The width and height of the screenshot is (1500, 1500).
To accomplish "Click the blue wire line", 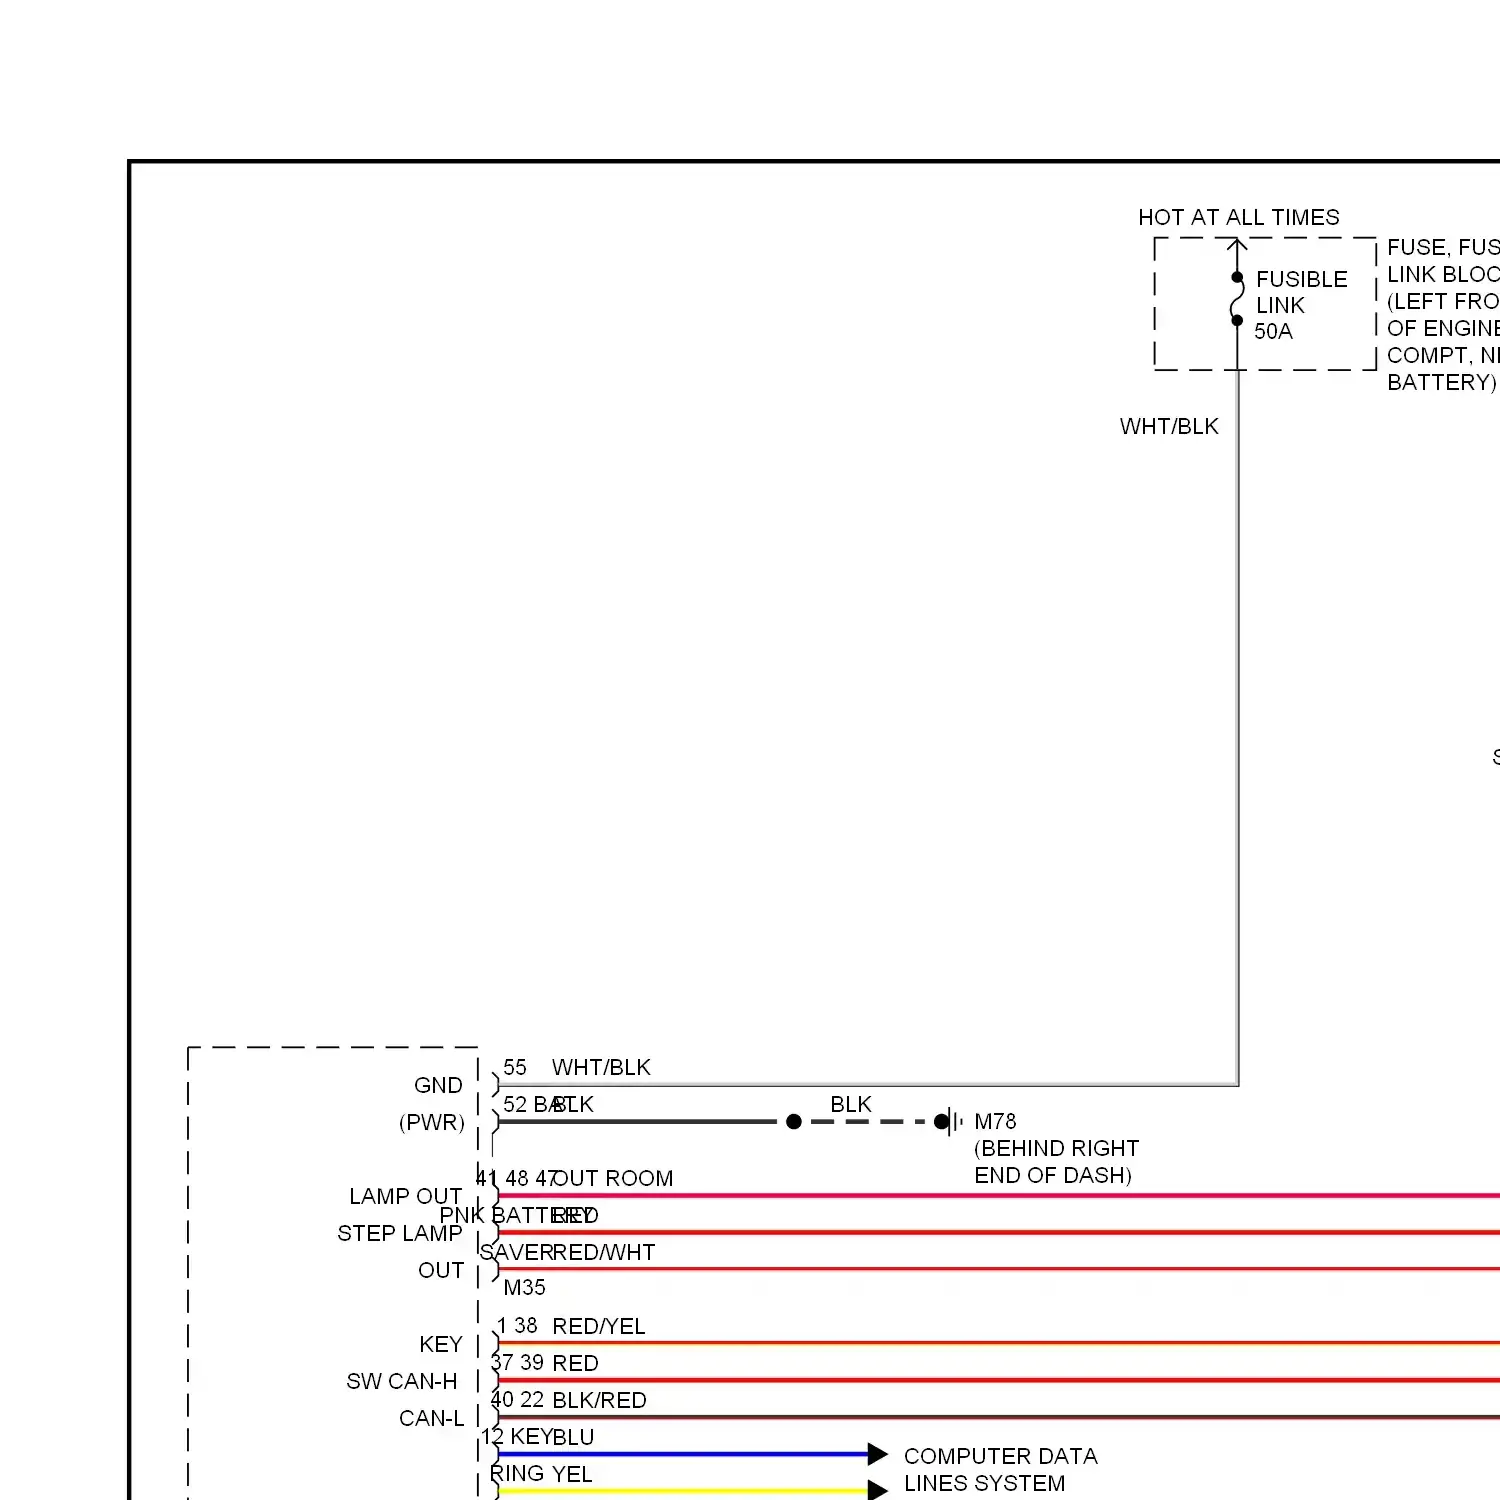I will click(683, 1454).
